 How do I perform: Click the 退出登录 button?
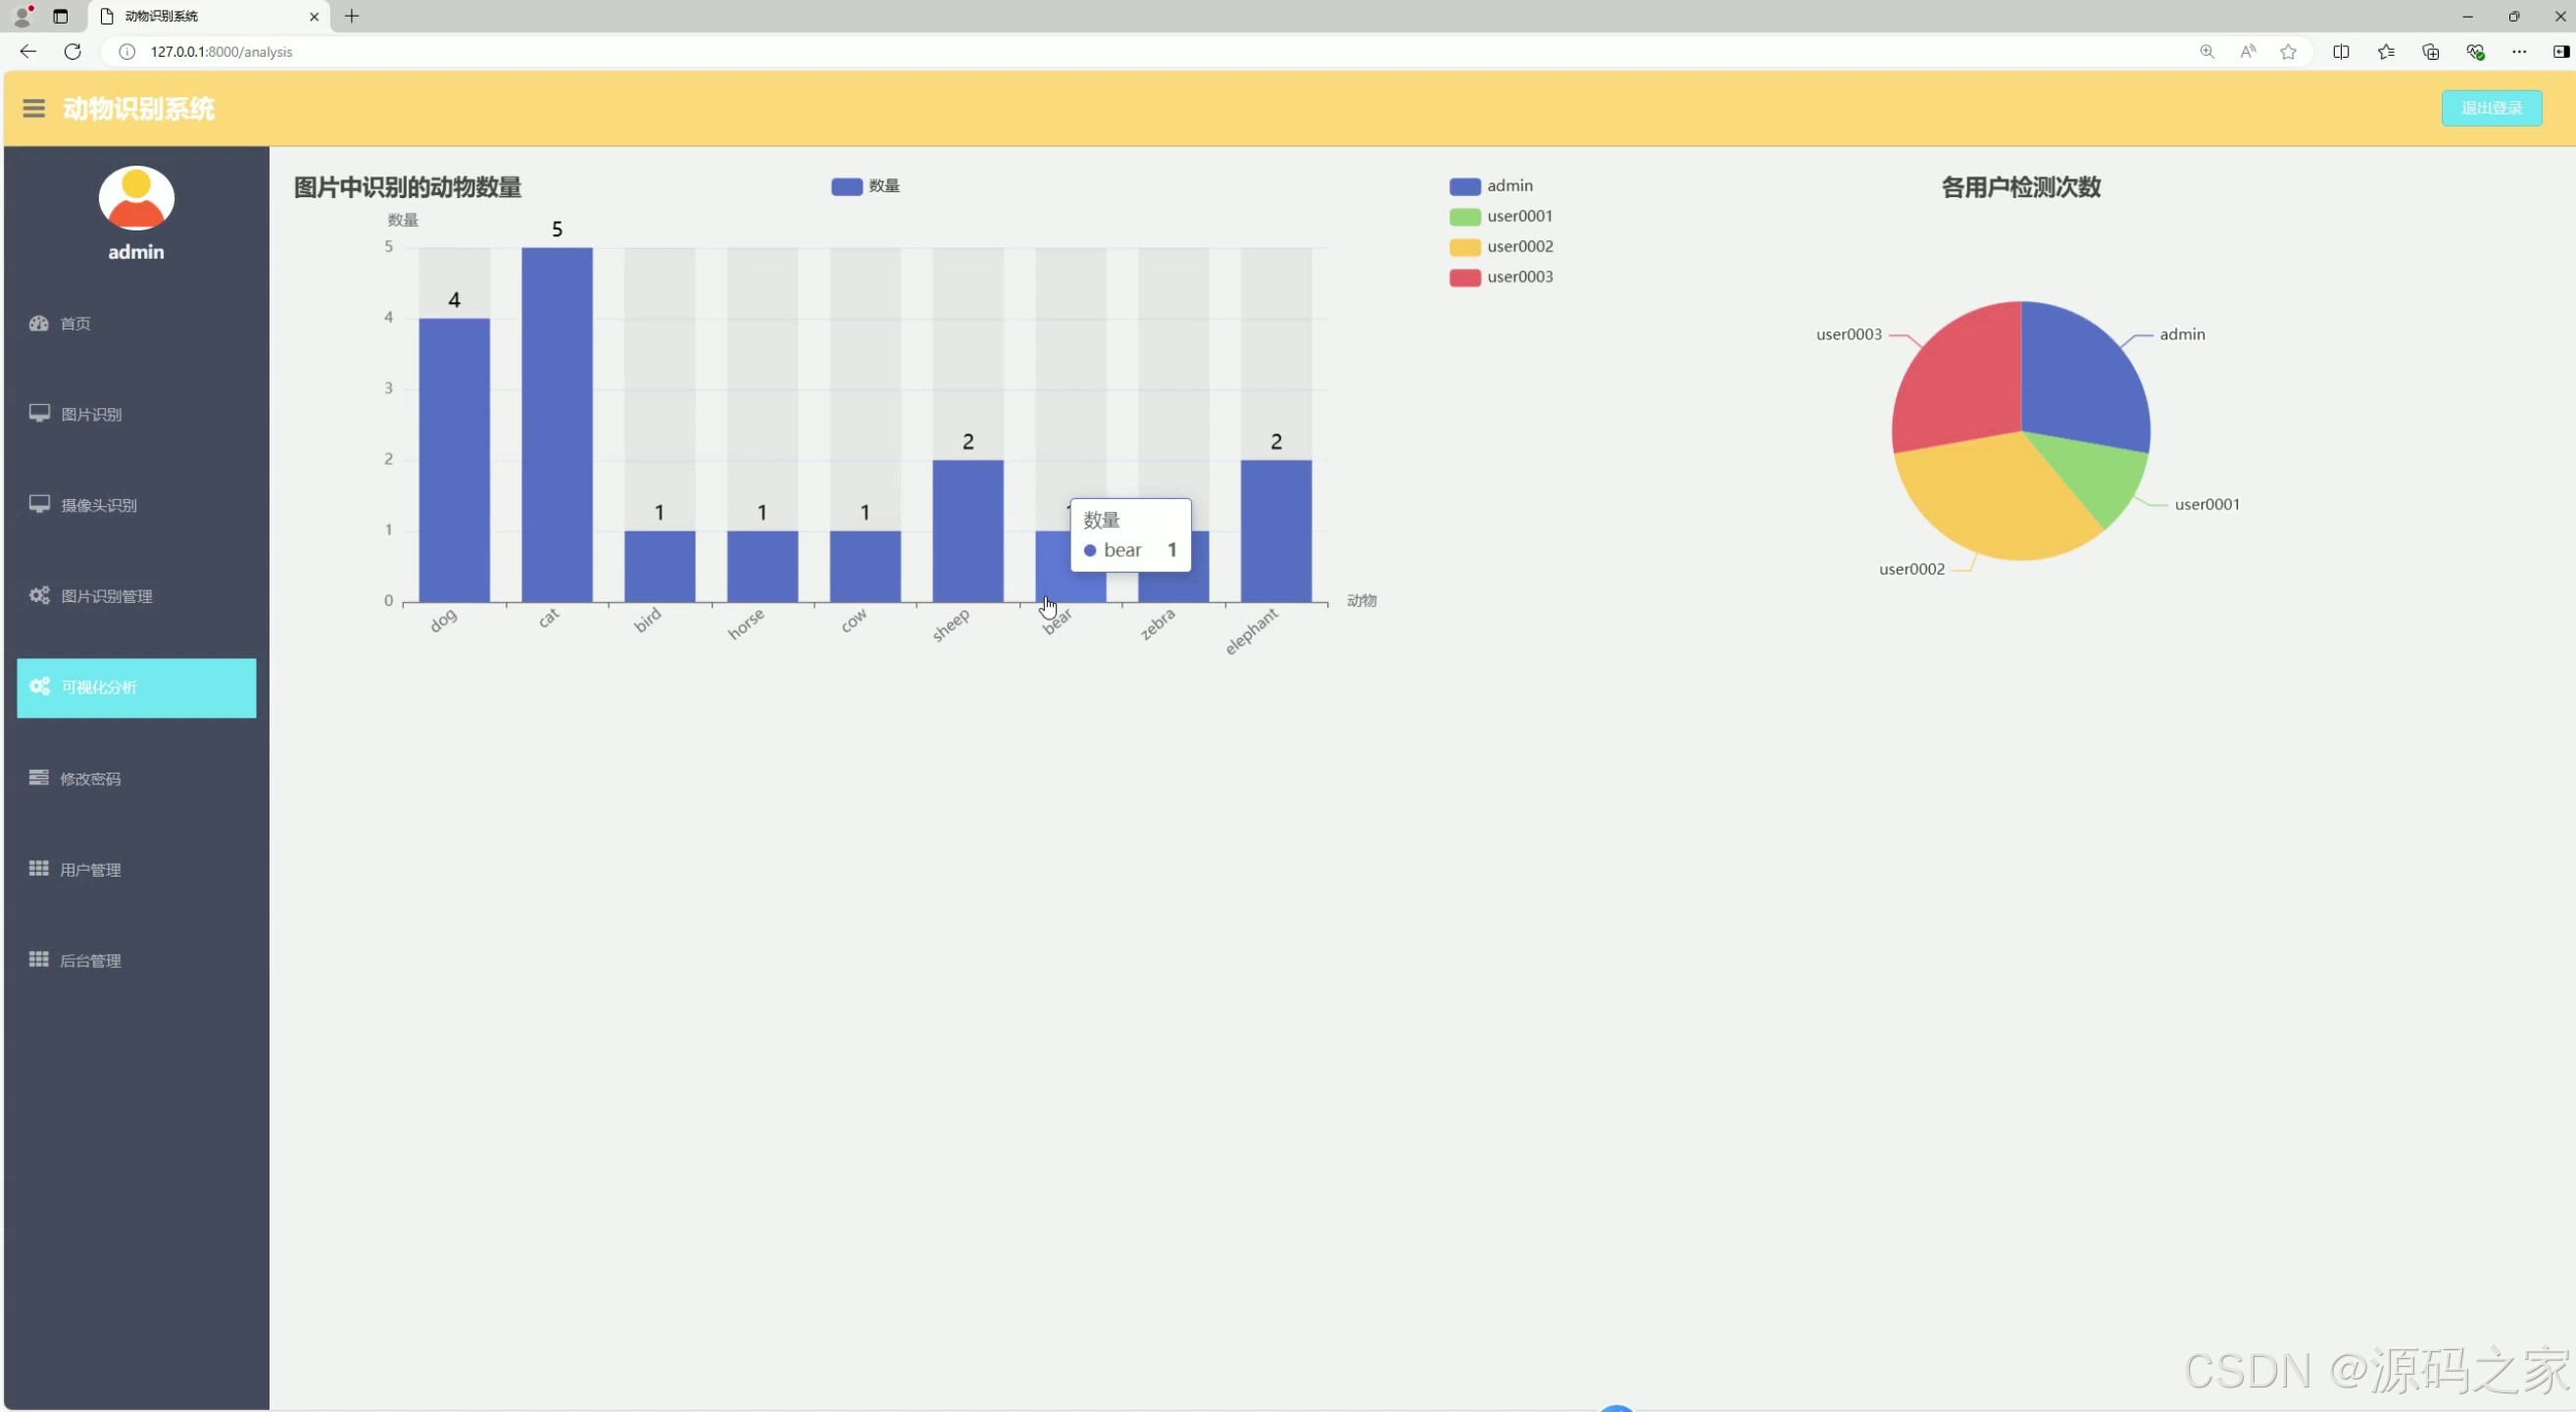(2490, 108)
